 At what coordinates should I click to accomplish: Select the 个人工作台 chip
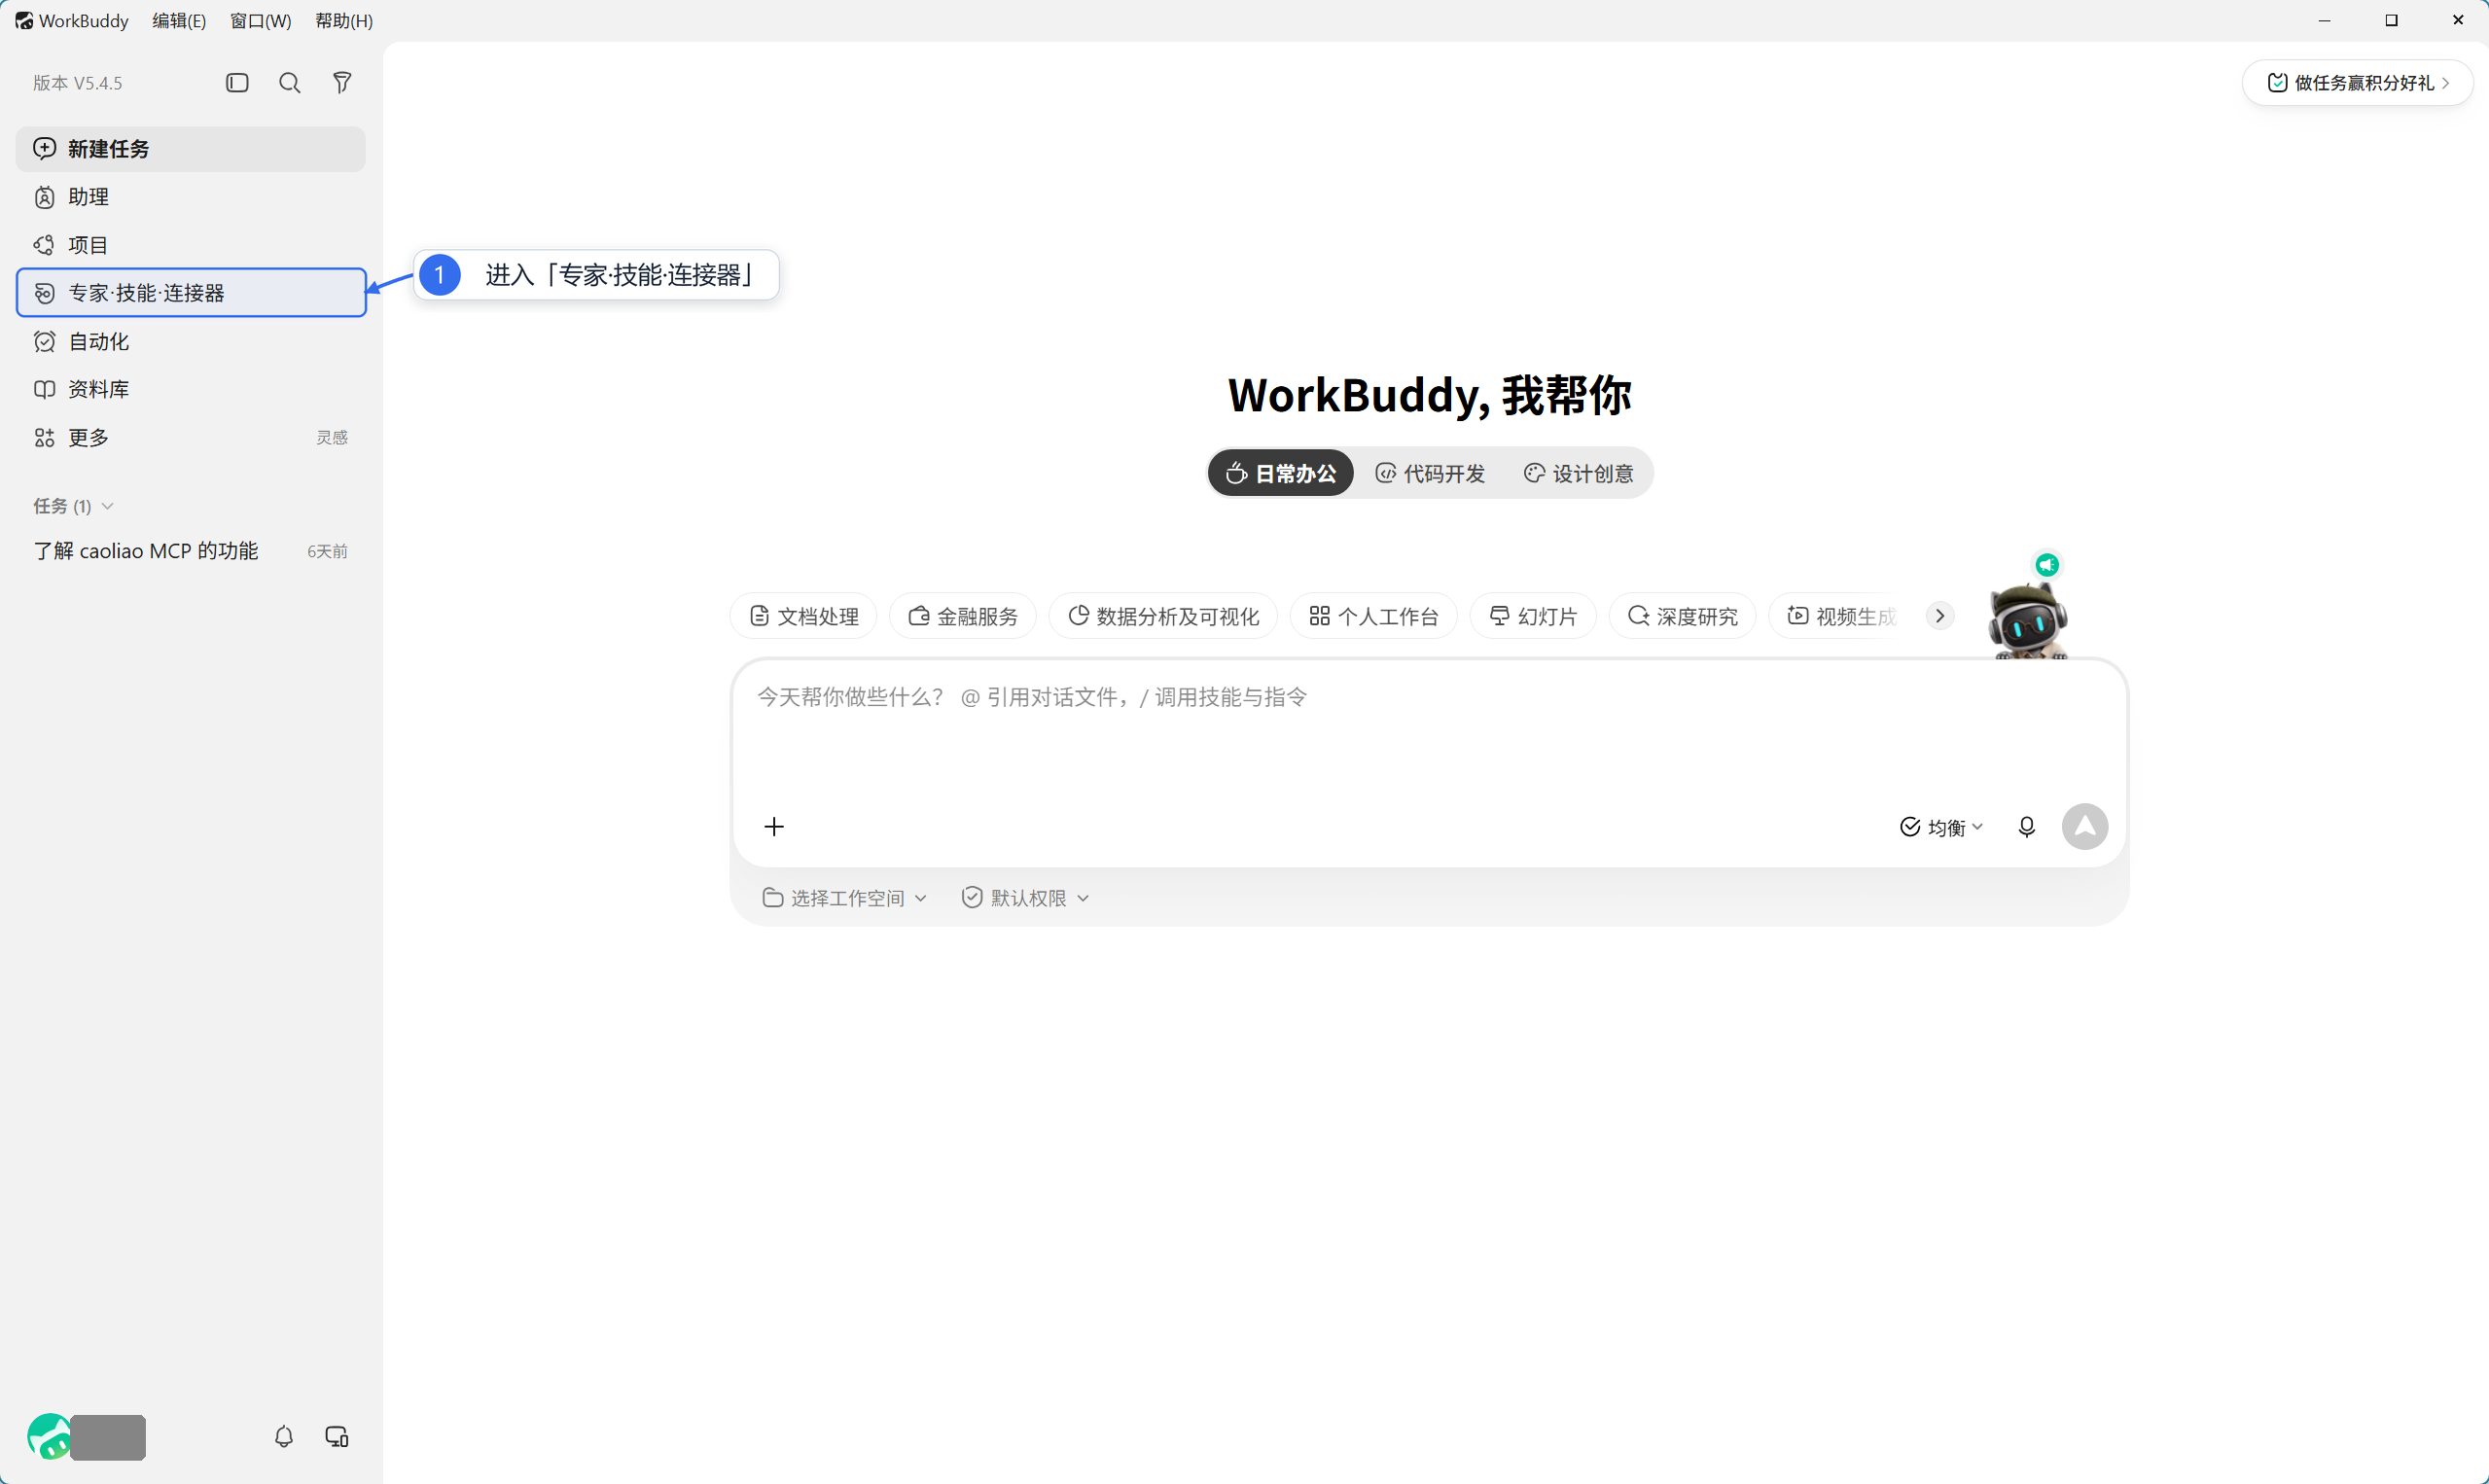click(1373, 616)
